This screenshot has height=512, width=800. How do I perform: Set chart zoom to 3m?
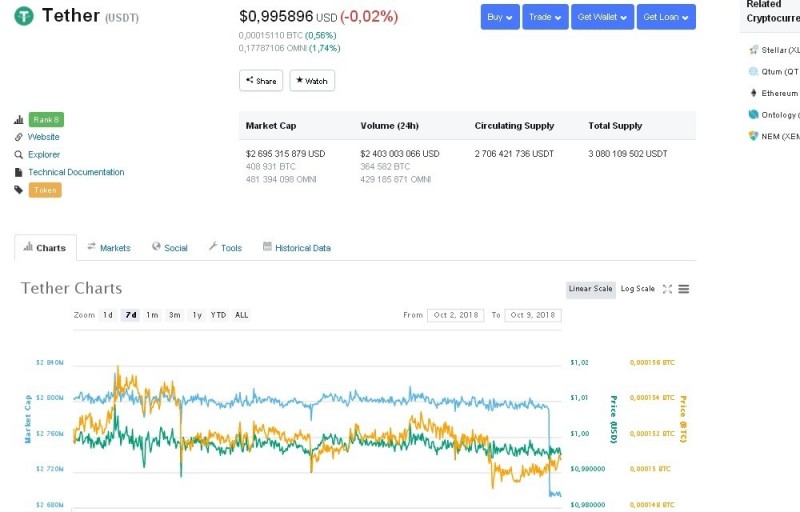174,315
